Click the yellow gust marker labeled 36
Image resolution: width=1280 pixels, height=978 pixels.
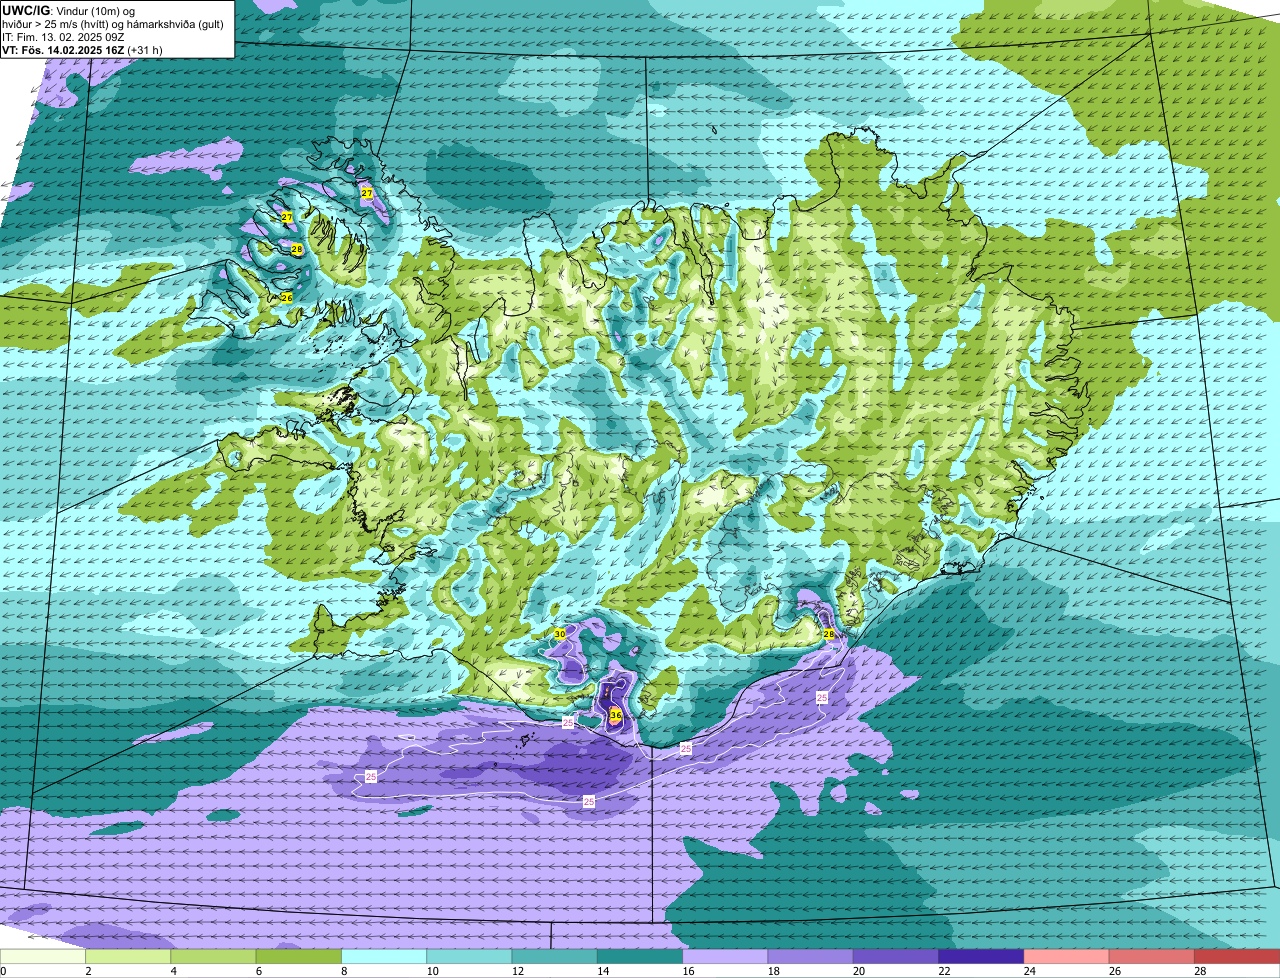pyautogui.click(x=615, y=716)
